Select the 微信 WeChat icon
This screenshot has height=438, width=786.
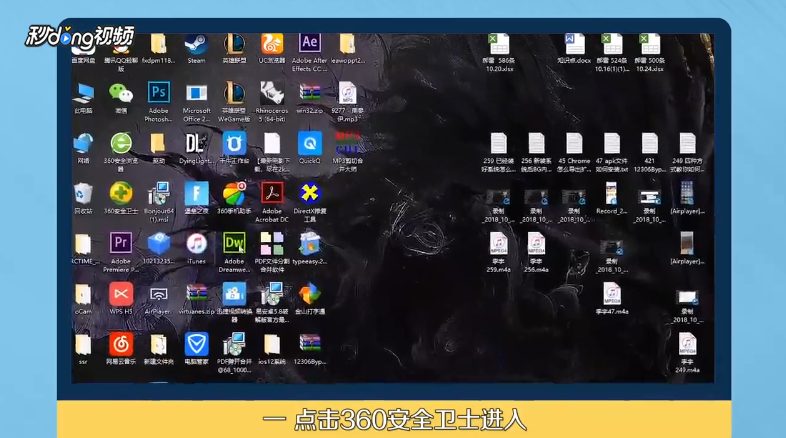121,93
